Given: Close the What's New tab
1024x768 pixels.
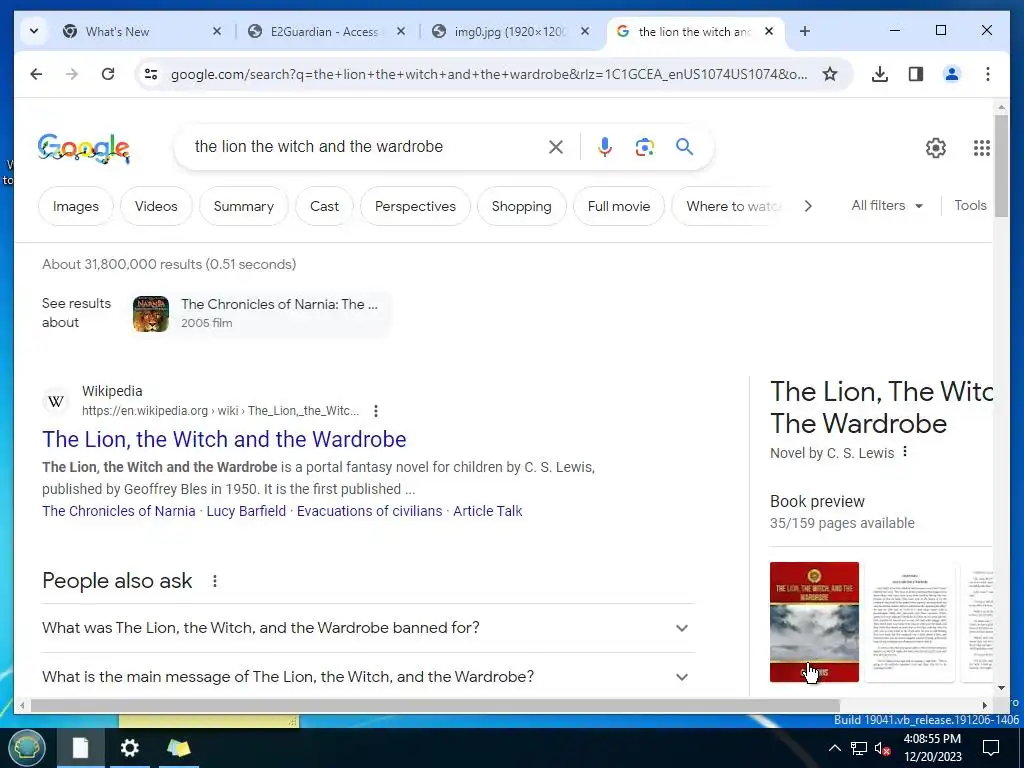Looking at the screenshot, I should (217, 31).
